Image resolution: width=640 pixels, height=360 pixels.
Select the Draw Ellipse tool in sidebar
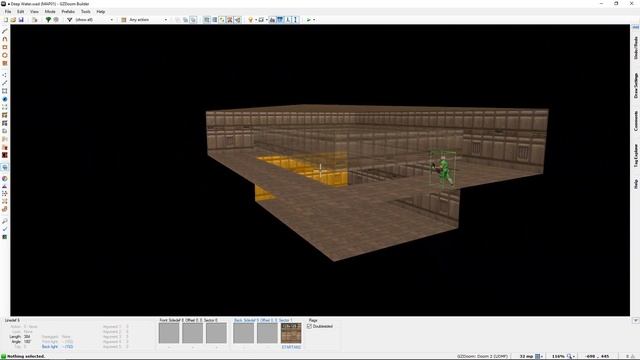pyautogui.click(x=4, y=55)
